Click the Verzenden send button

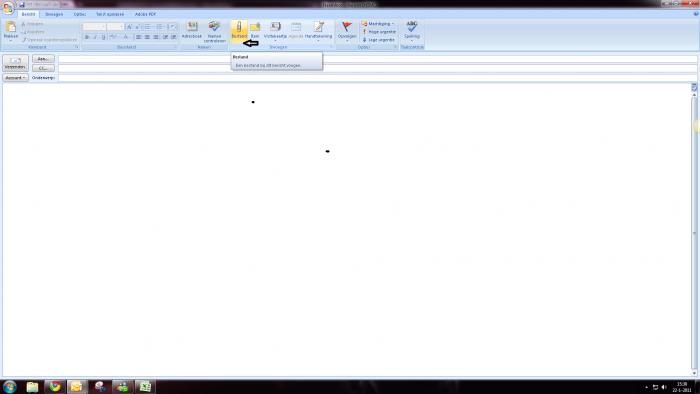[x=15, y=63]
